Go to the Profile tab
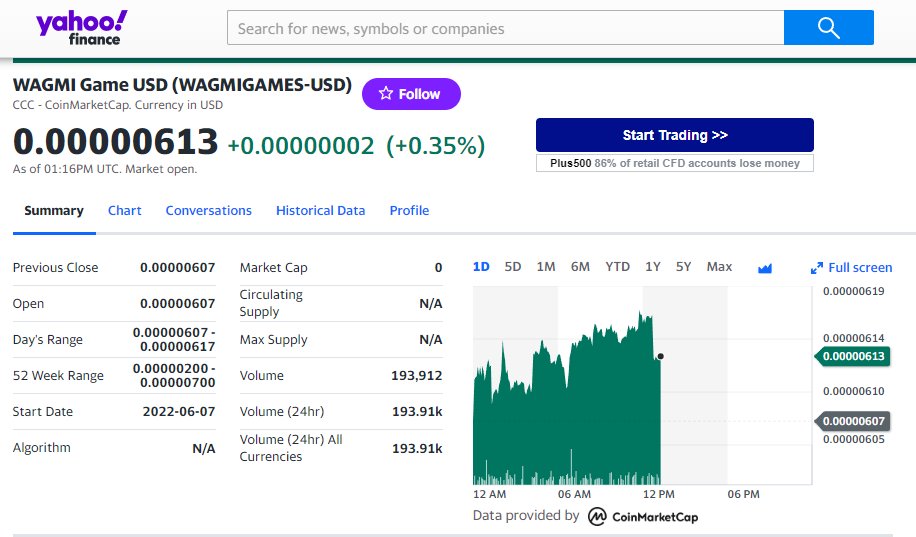Viewport: 916px width, 537px height. [410, 210]
